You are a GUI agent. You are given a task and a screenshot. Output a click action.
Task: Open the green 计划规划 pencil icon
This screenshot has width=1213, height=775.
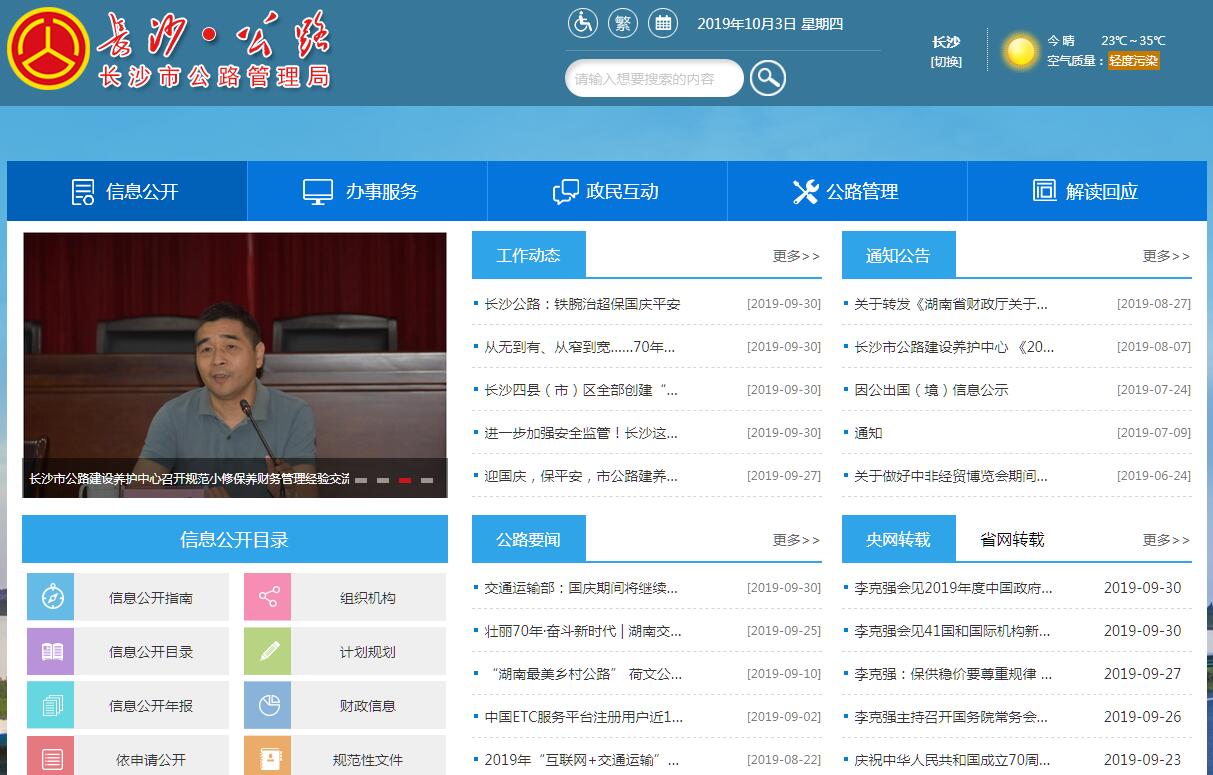[x=268, y=651]
